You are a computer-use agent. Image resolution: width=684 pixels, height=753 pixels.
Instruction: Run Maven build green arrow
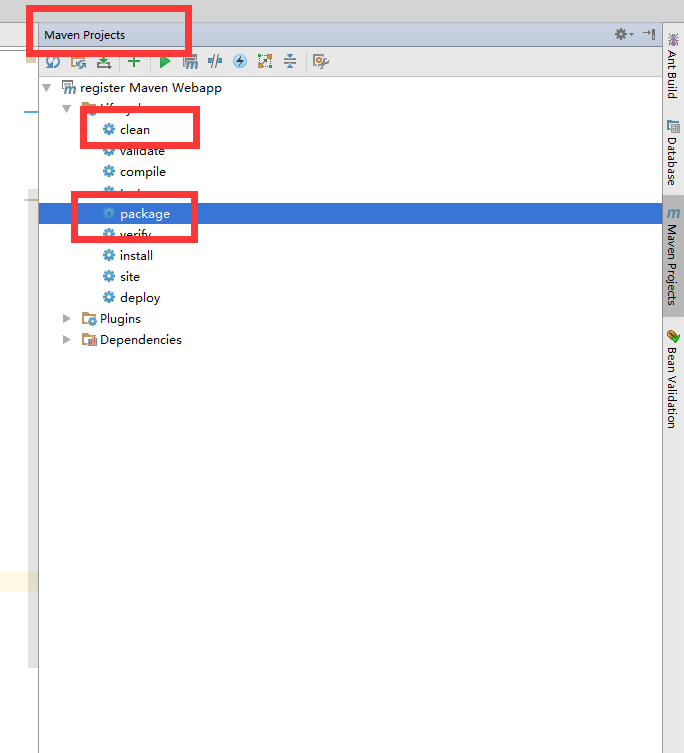click(165, 61)
